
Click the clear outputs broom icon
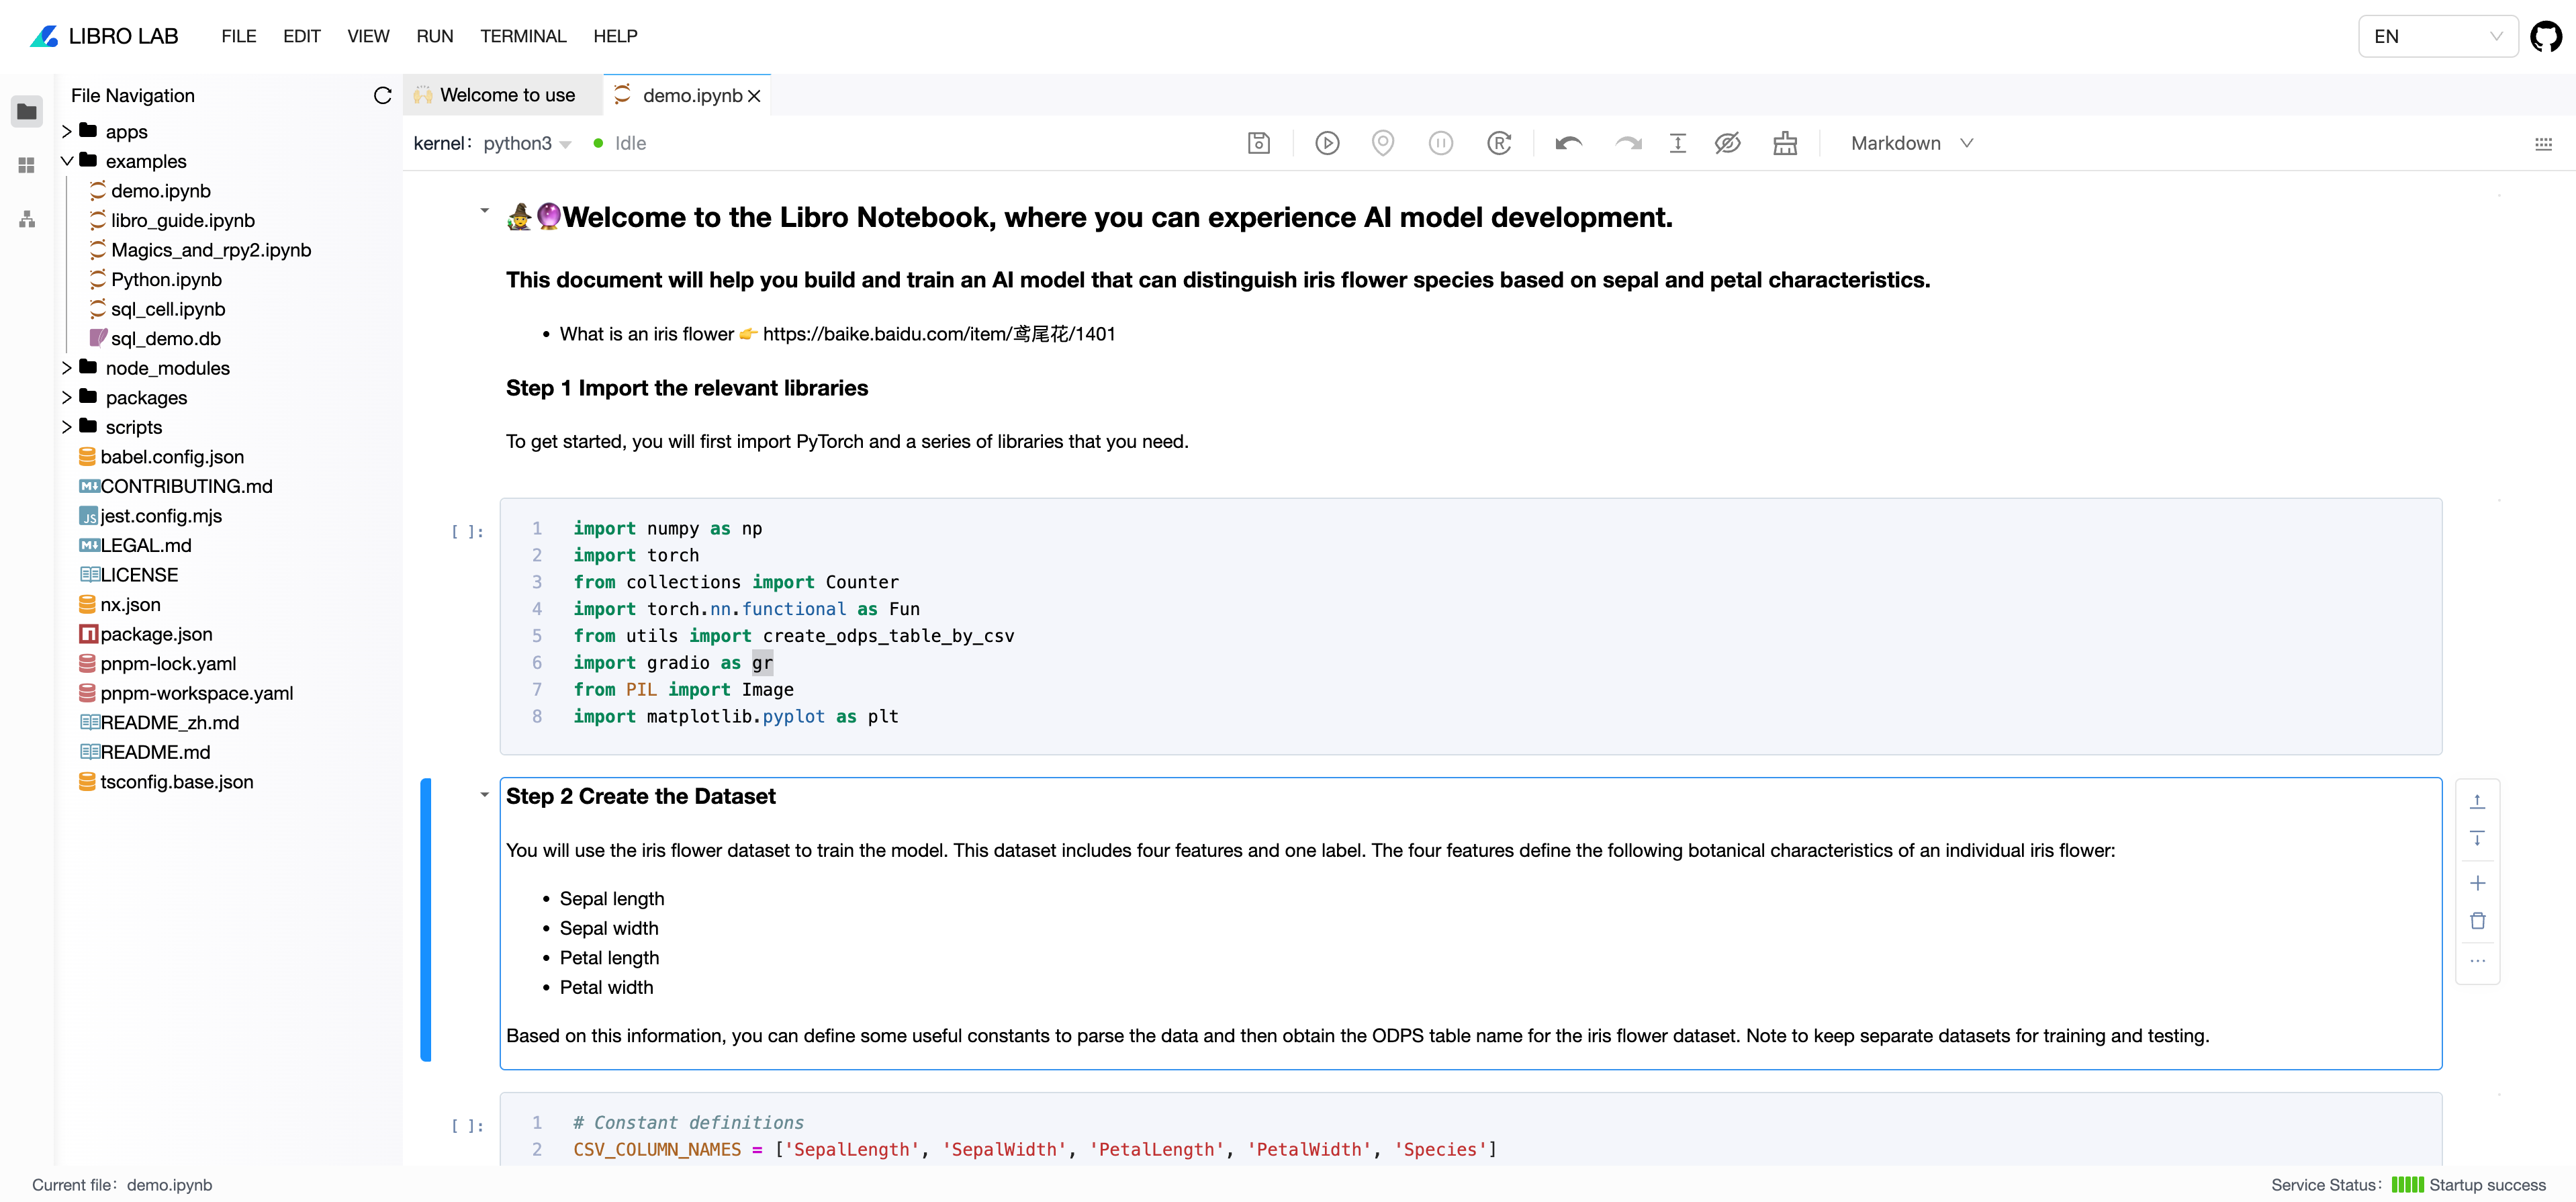click(x=1784, y=143)
